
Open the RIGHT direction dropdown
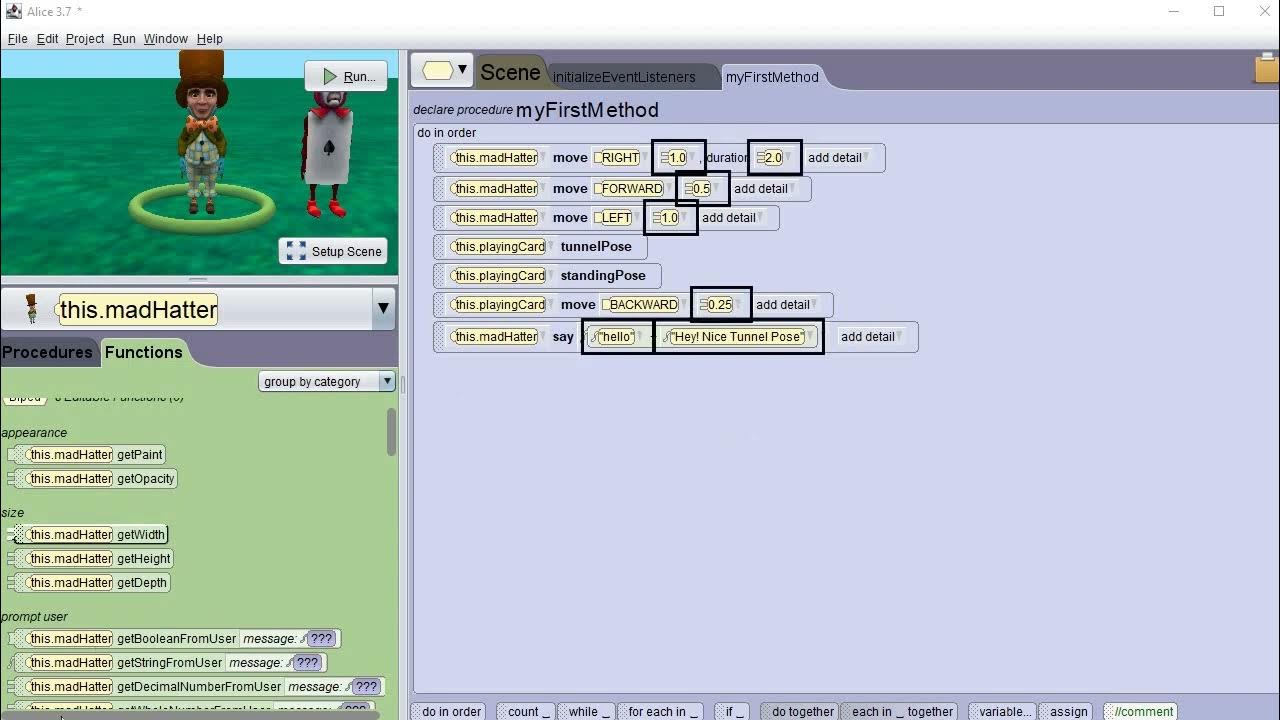click(620, 157)
